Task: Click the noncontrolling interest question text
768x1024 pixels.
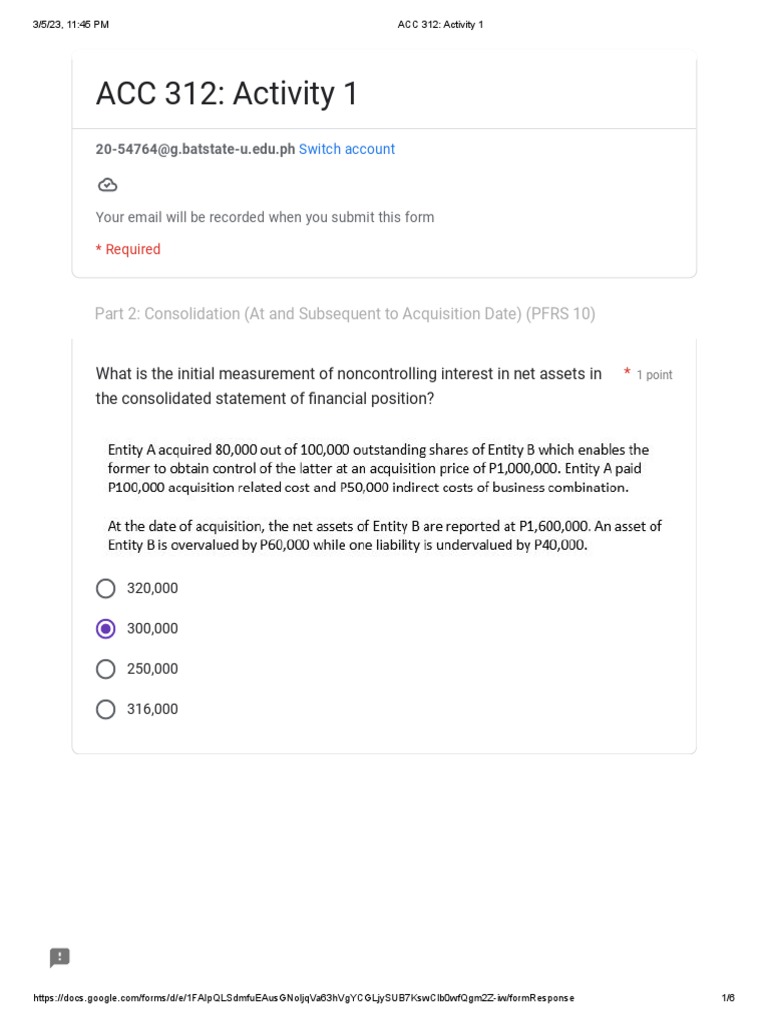Action: click(349, 386)
